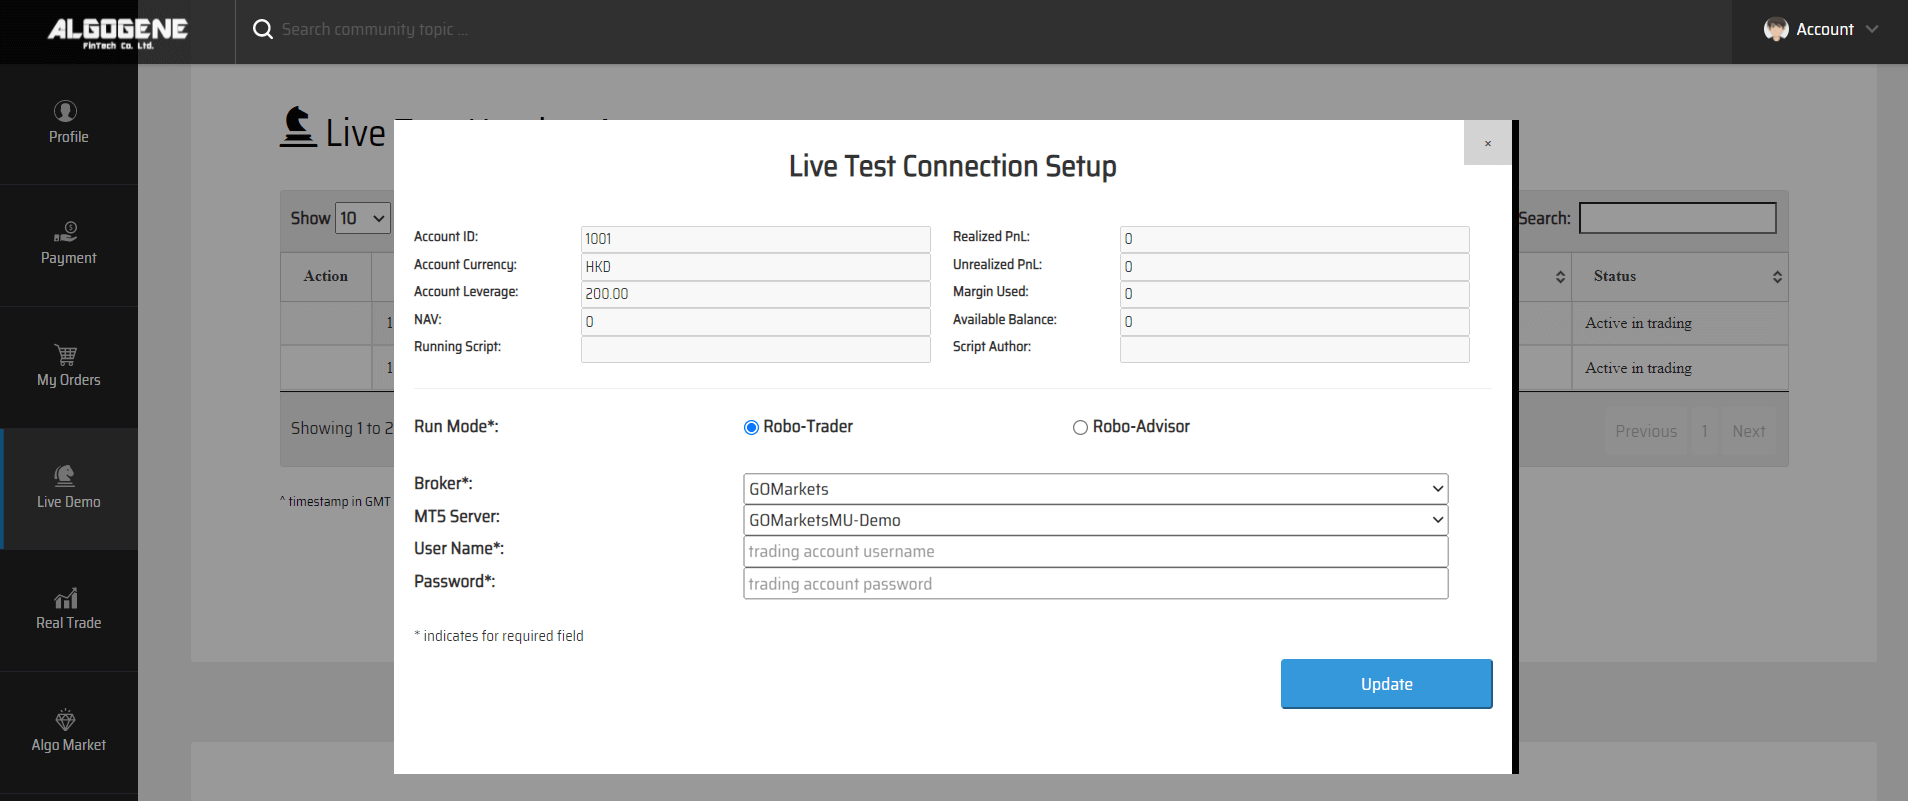Sort by the Action column header

click(326, 276)
